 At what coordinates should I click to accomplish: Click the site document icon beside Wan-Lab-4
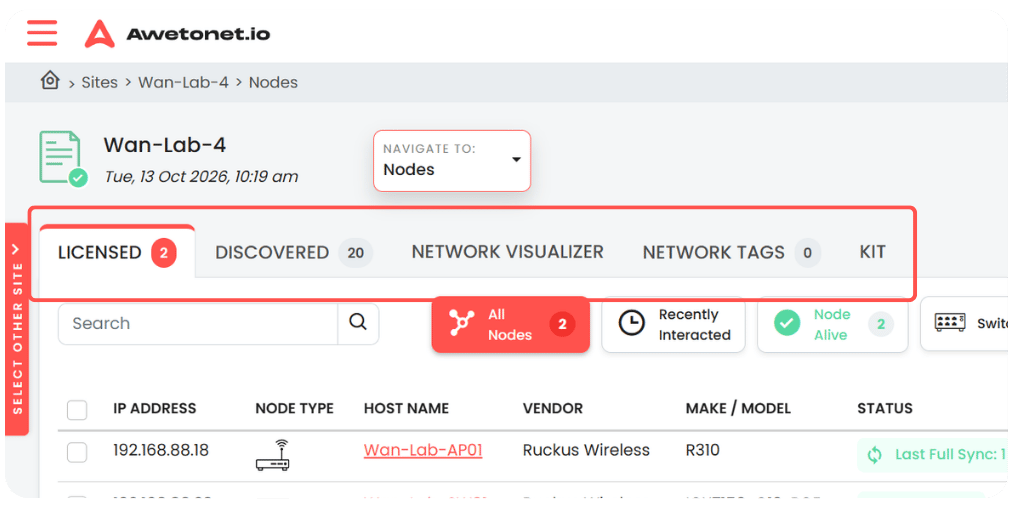(x=63, y=158)
